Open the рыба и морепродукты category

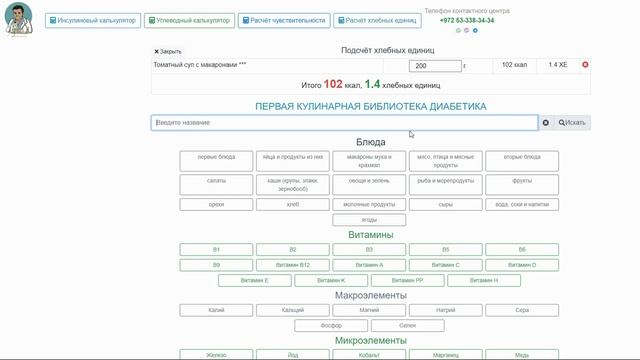click(x=446, y=185)
